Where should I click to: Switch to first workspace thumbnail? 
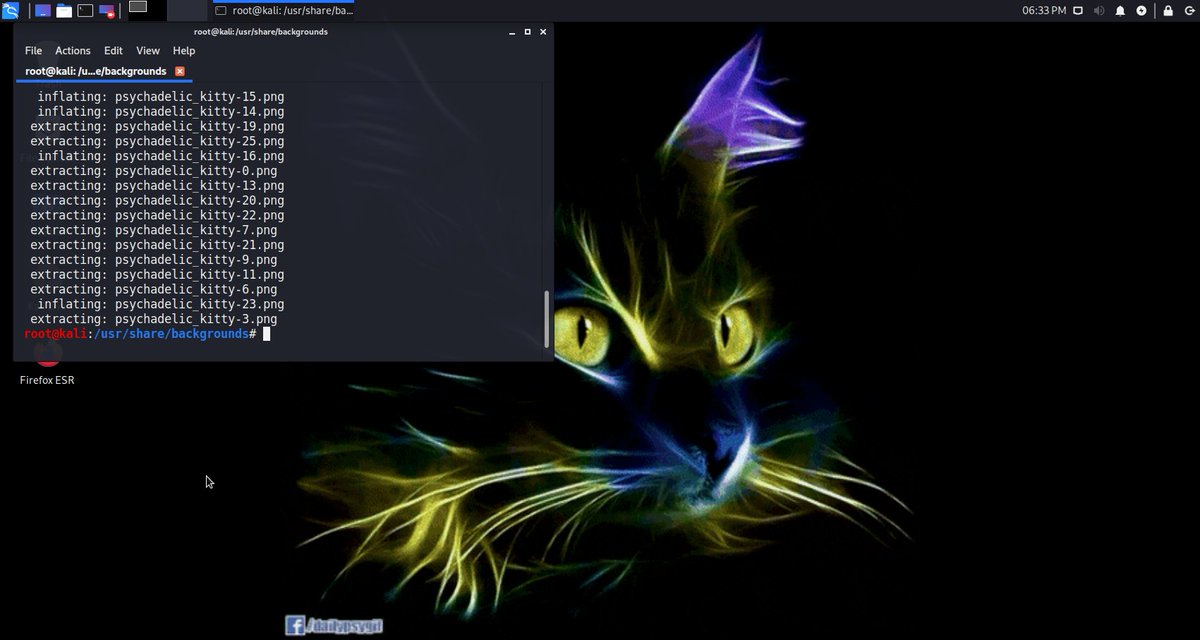[147, 11]
